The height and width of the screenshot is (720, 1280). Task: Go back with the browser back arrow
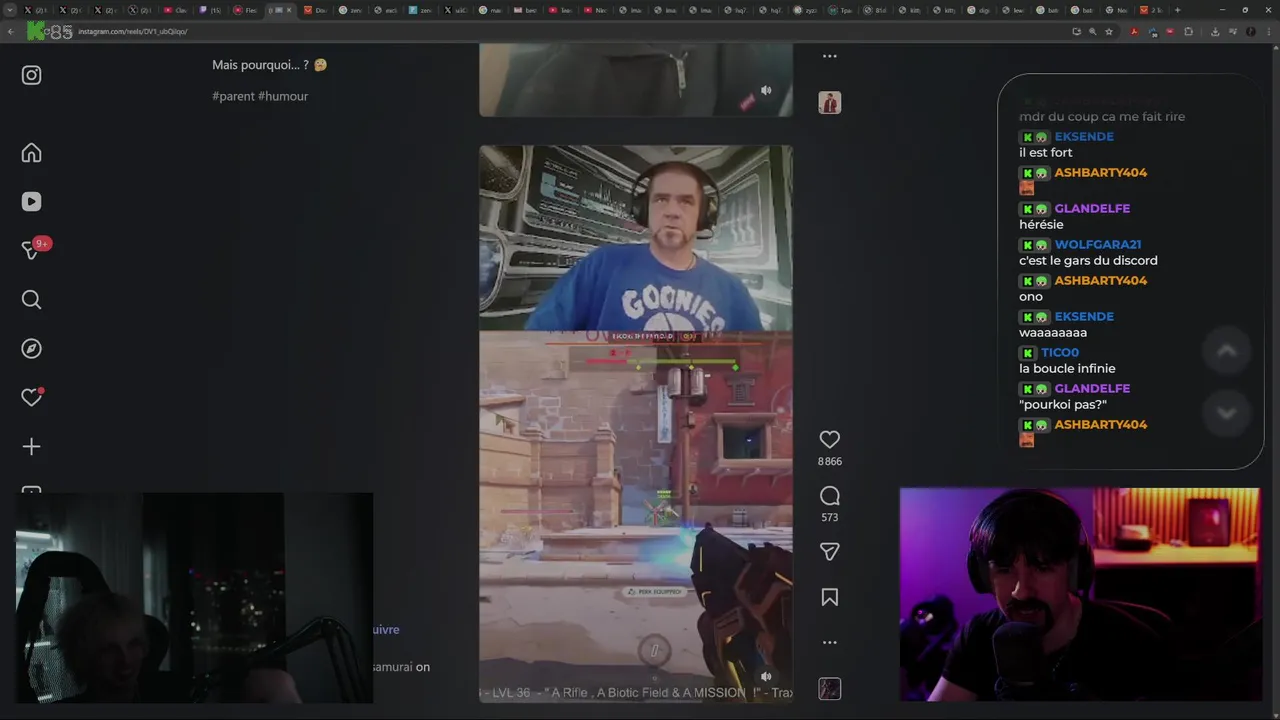pos(11,31)
